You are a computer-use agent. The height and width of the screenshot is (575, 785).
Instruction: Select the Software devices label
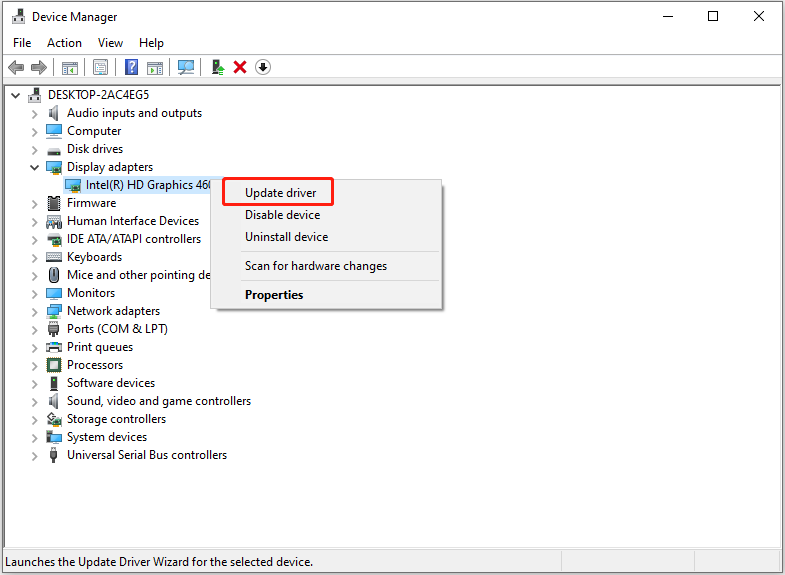[111, 383]
